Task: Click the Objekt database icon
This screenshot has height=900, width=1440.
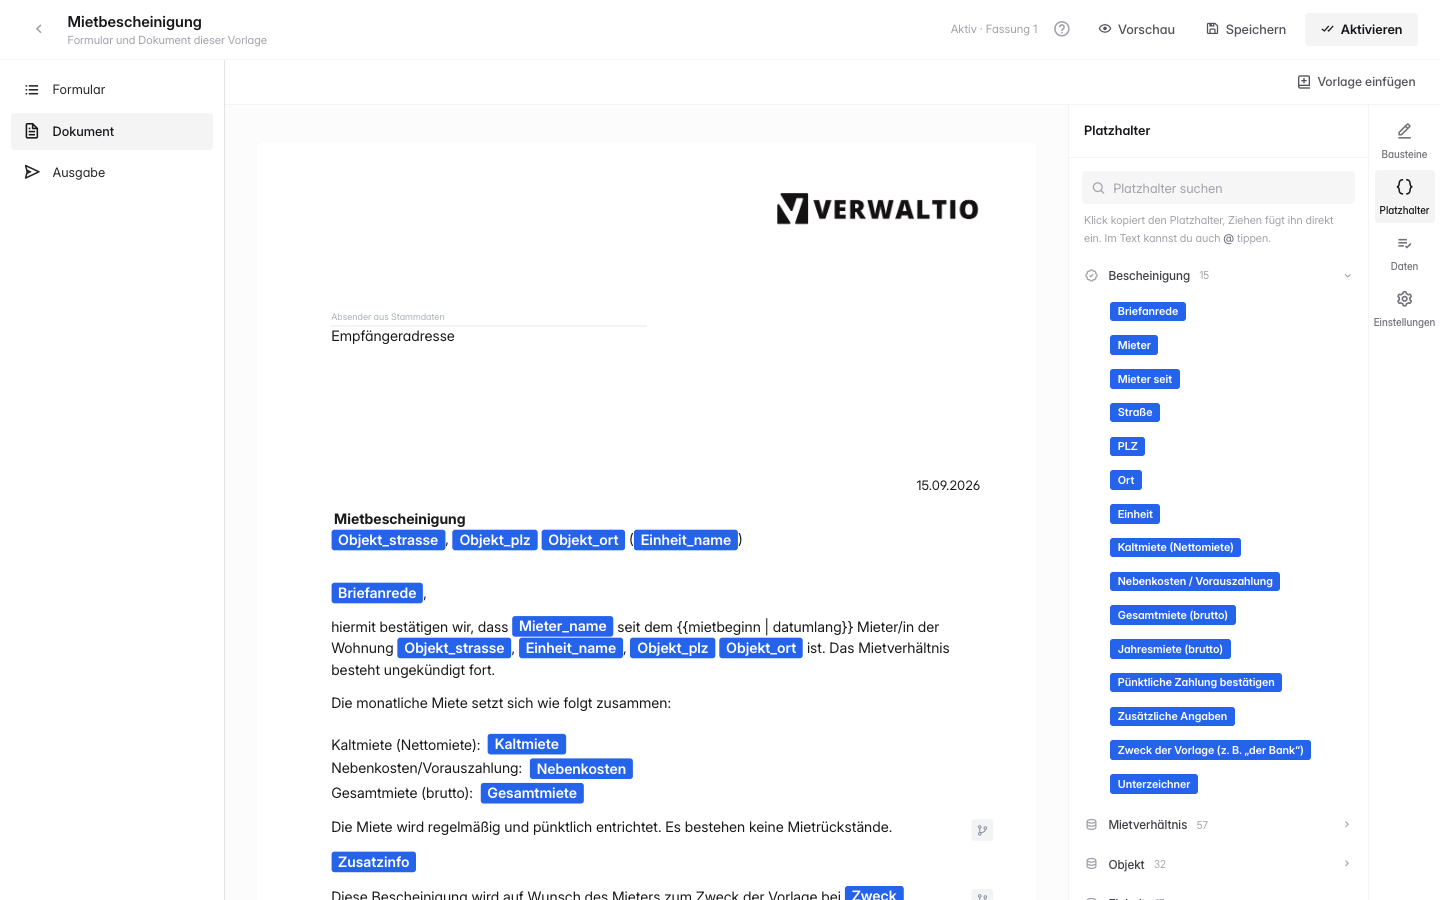Action: point(1091,864)
